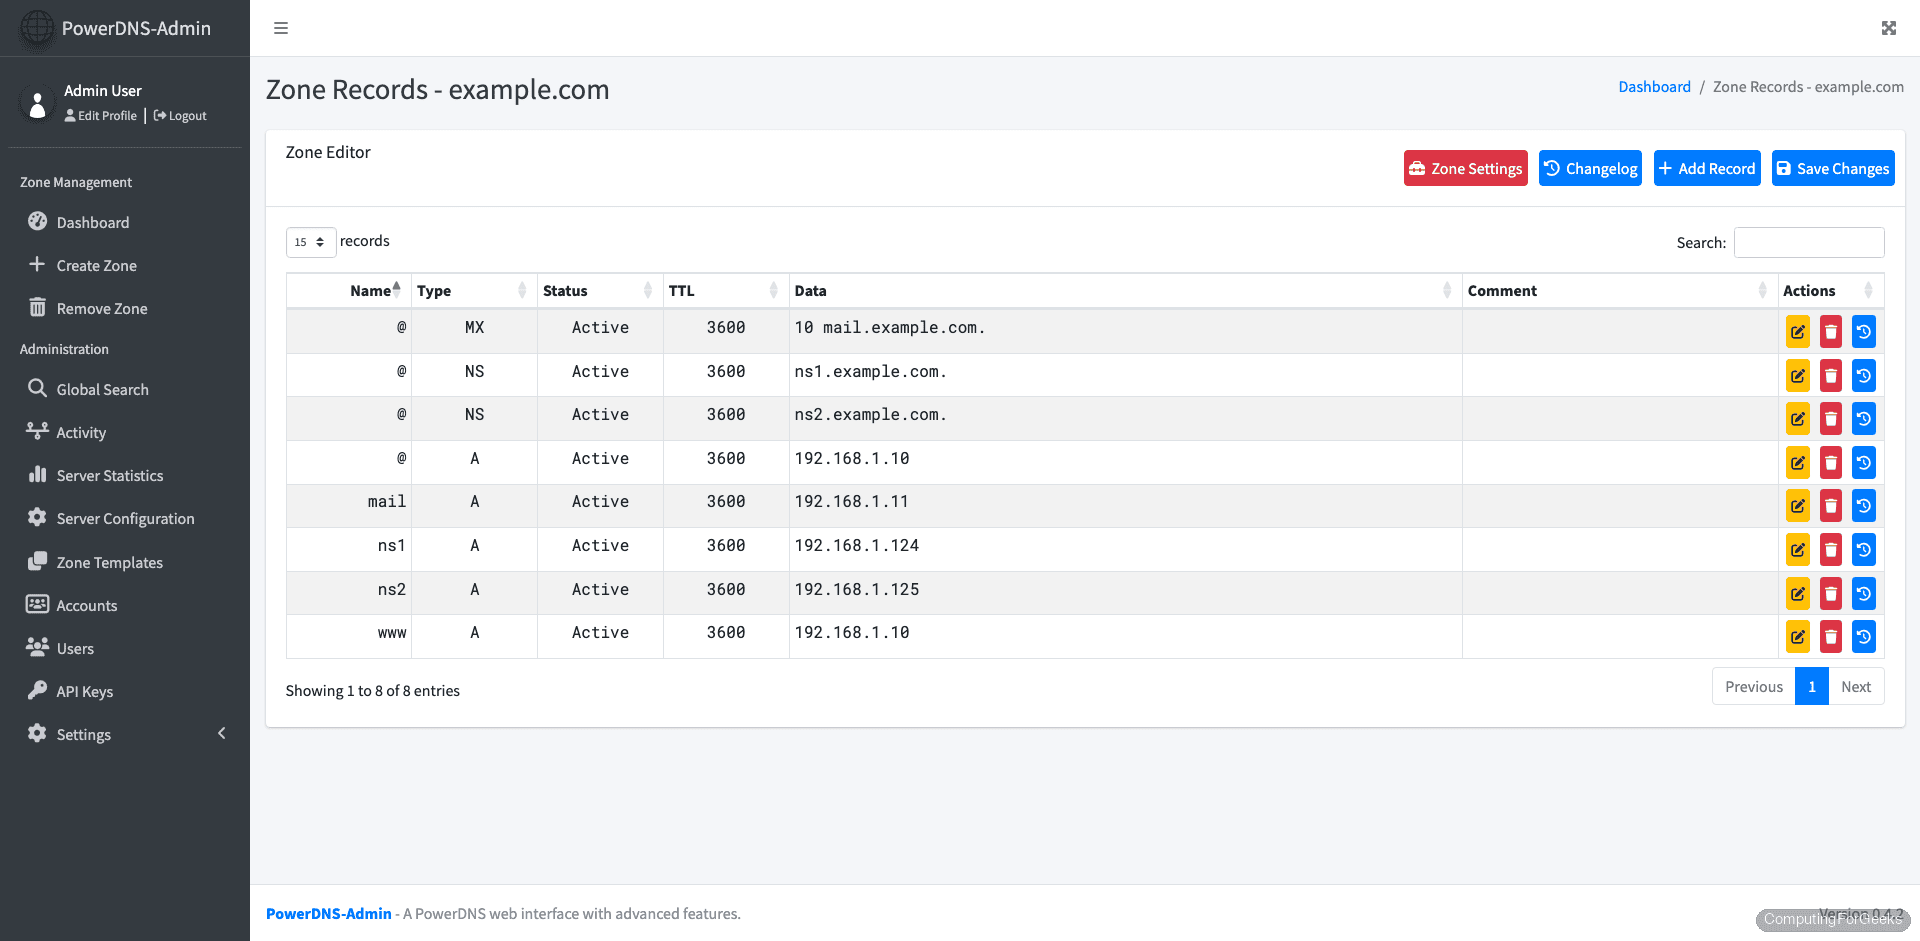The image size is (1920, 941).
Task: Save zone changes with Save Changes button
Action: coord(1833,168)
